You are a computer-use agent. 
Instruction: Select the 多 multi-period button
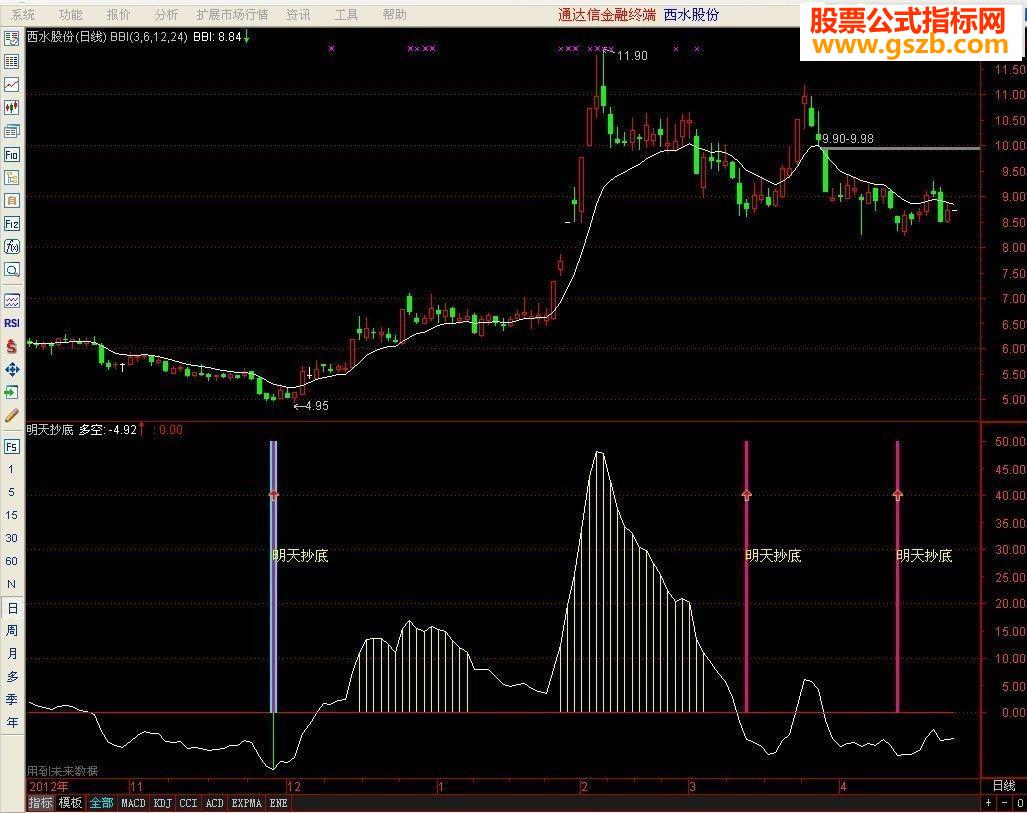tap(12, 677)
